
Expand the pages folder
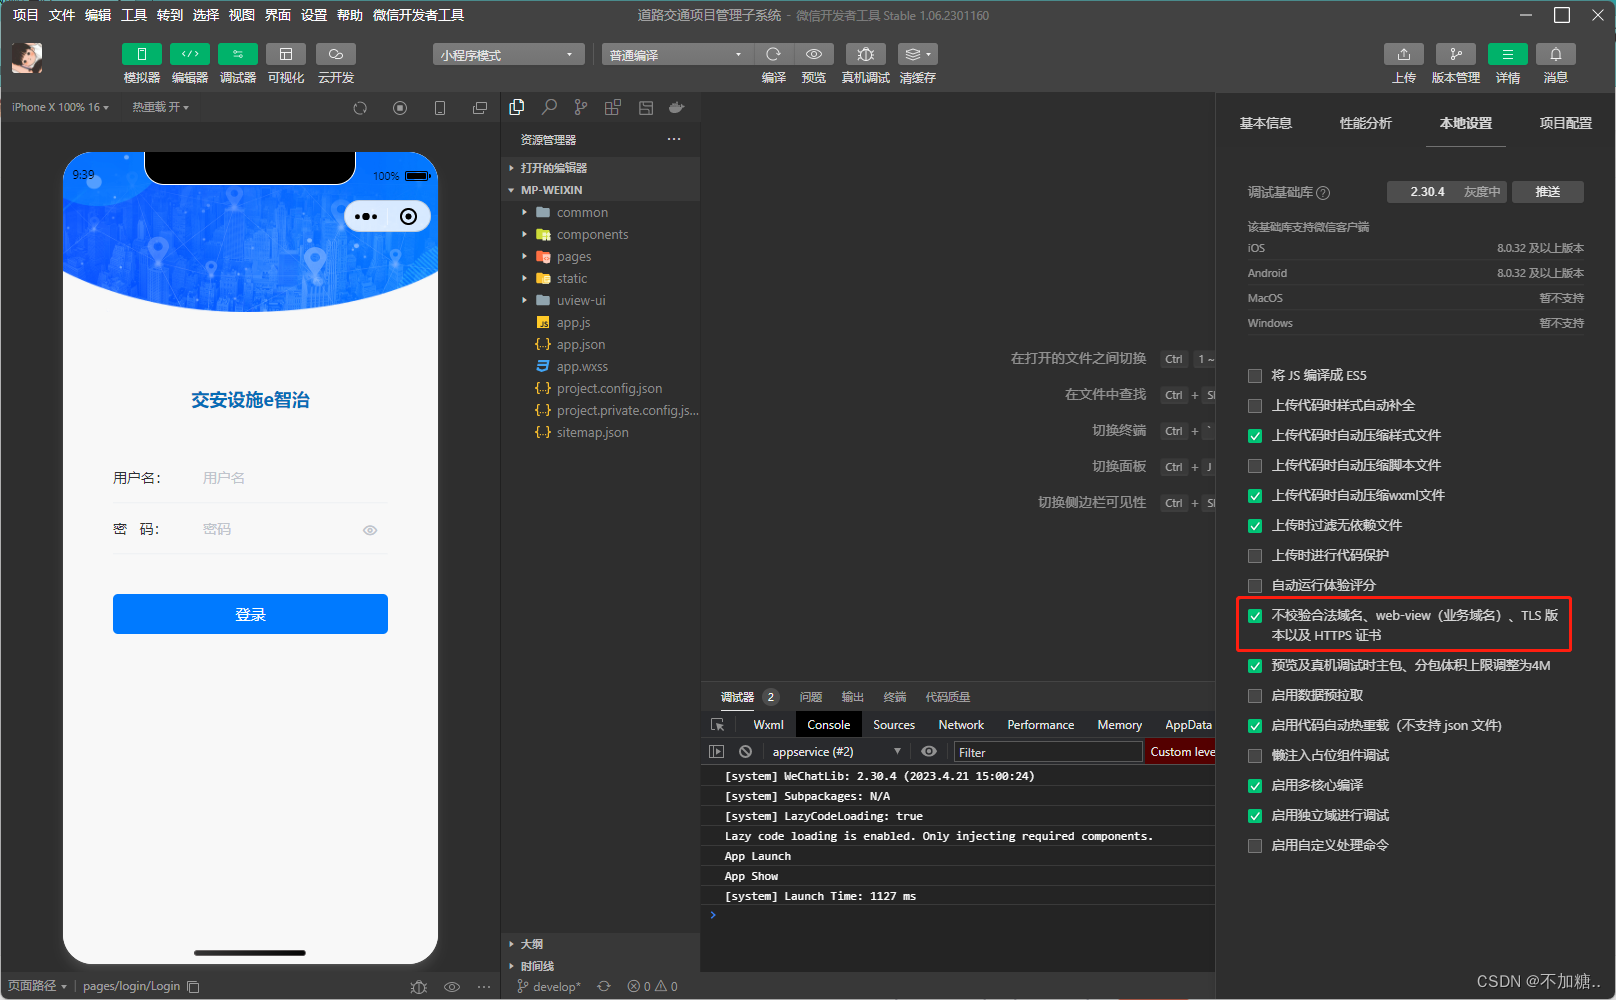pyautogui.click(x=573, y=257)
